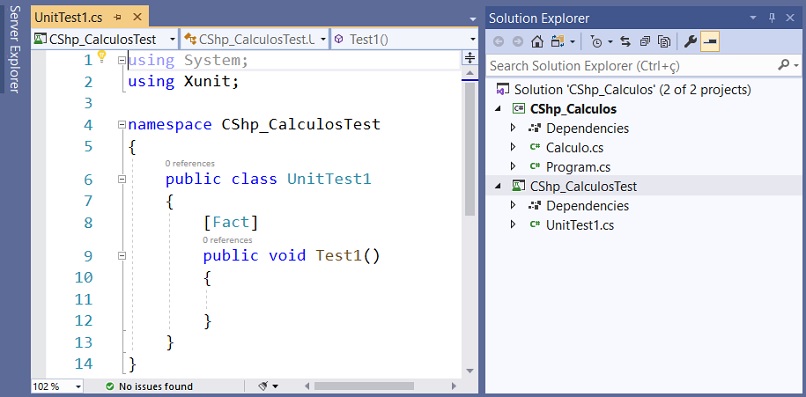This screenshot has height=397, width=806.
Task: Click Sync with Active Document arrows icon
Action: click(x=625, y=42)
